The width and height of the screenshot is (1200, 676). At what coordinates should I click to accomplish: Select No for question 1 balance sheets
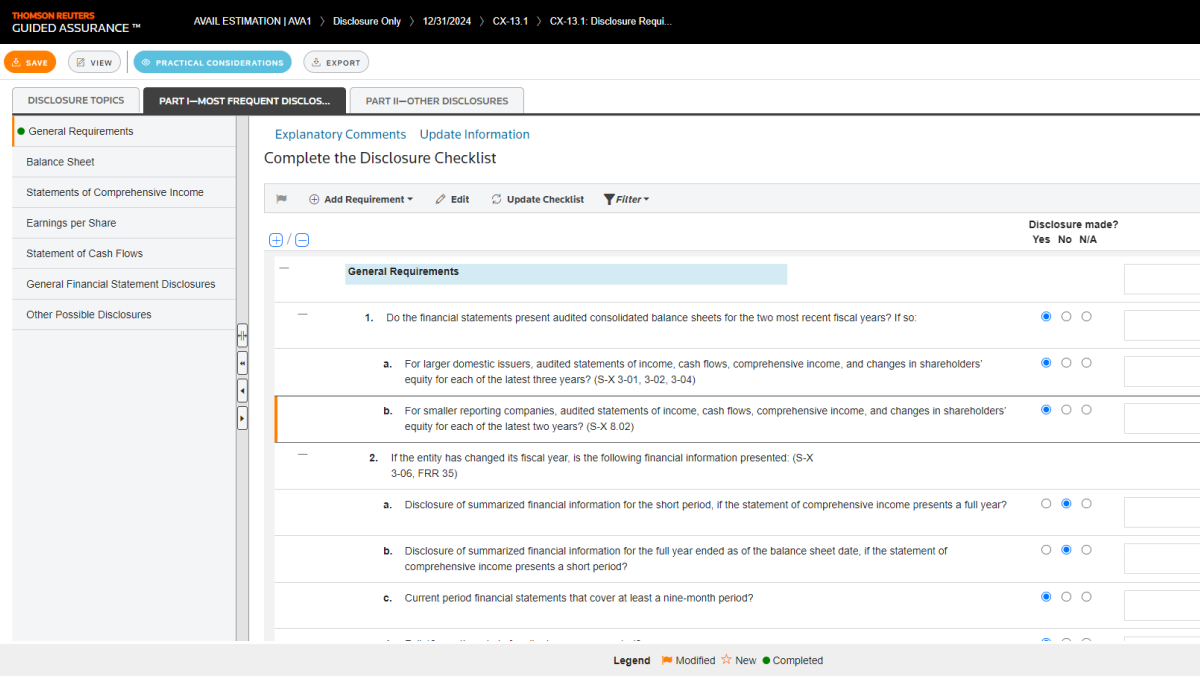[x=1066, y=317]
